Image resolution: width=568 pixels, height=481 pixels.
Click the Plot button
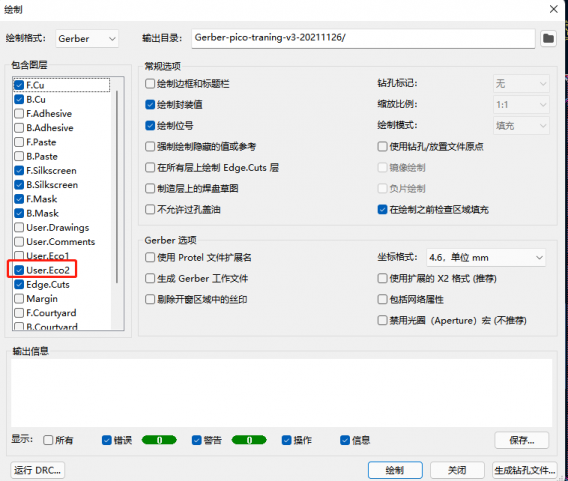coord(395,470)
